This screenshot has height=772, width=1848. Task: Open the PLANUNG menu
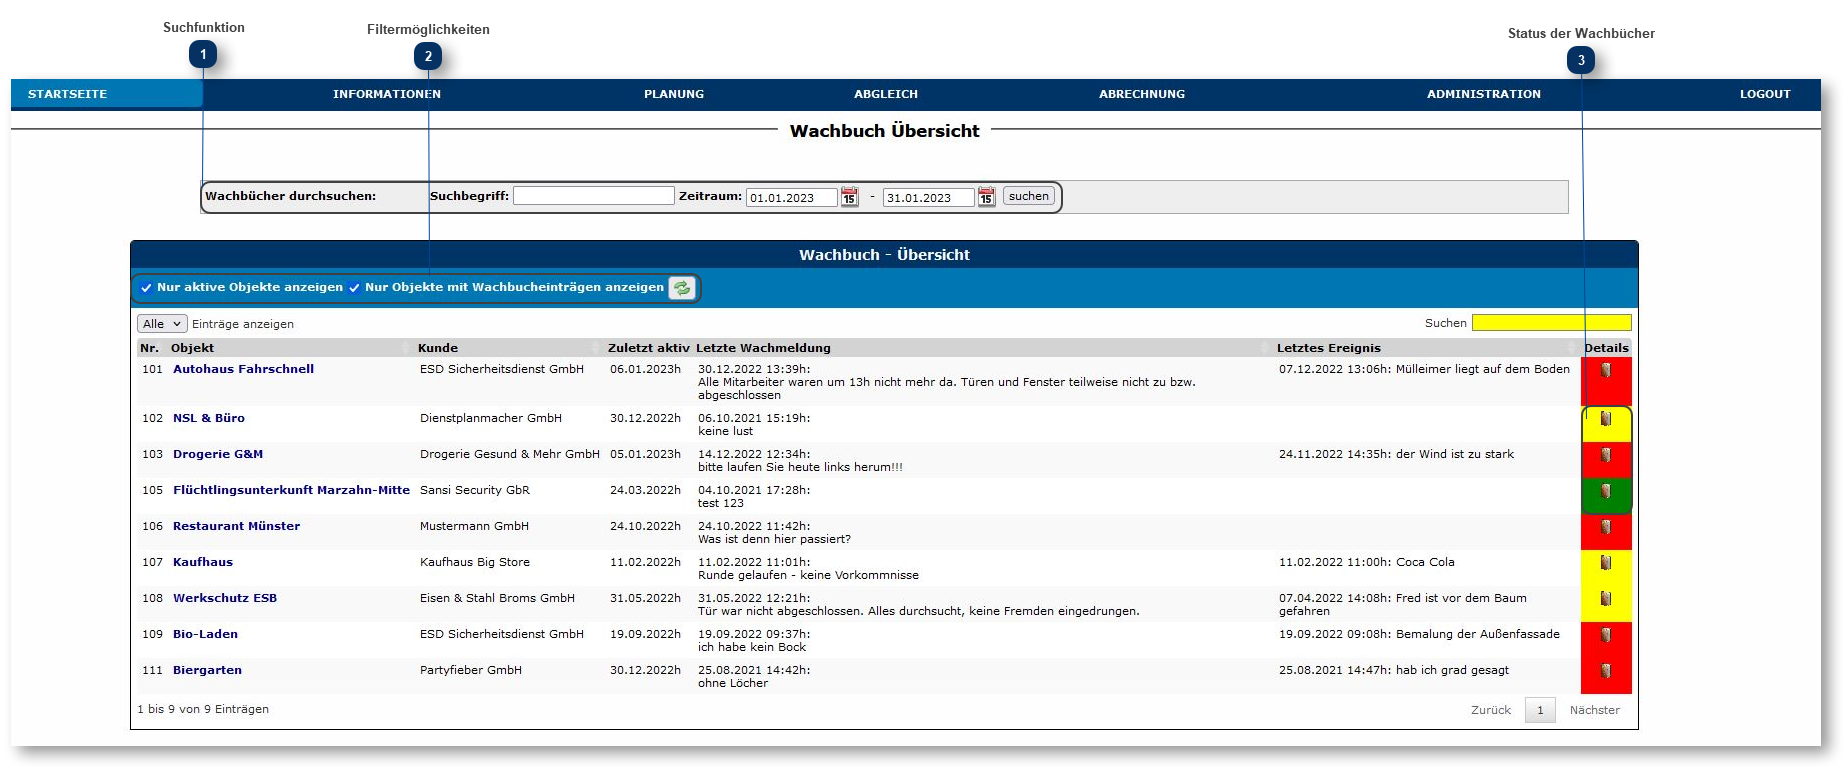[674, 94]
